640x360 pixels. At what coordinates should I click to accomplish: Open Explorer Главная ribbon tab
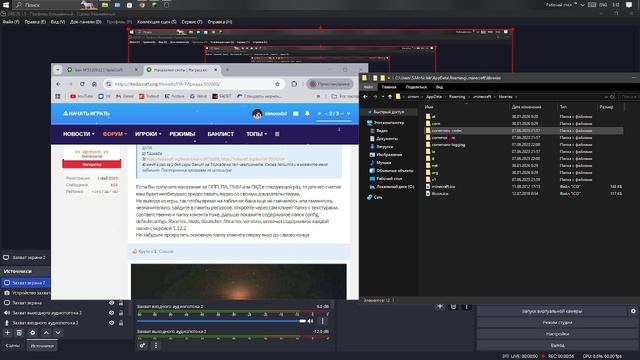click(x=389, y=87)
